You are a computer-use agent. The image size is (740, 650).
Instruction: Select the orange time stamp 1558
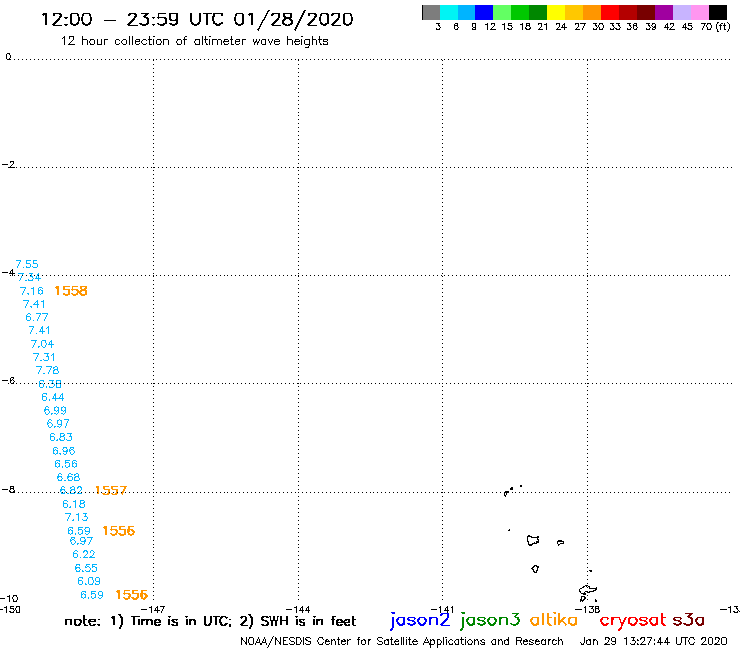tap(71, 291)
